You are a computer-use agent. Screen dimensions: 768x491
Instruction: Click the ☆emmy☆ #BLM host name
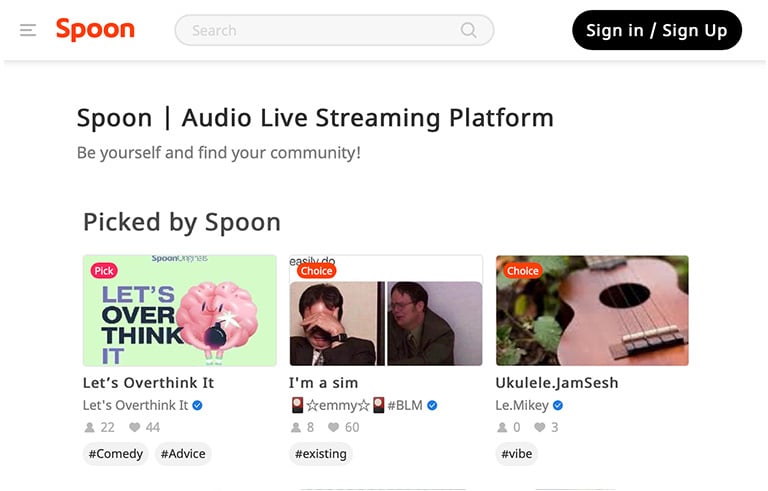[356, 405]
